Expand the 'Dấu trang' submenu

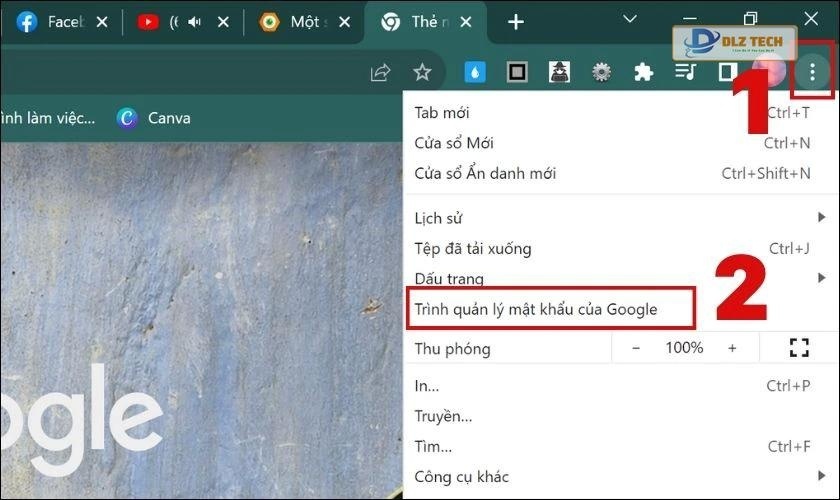pos(621,279)
